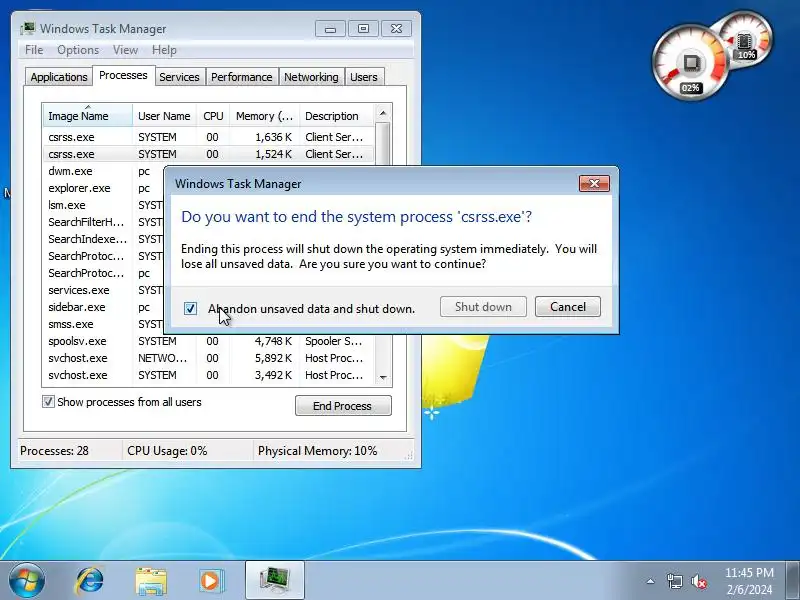
Task: Switch to the Services tab
Action: (179, 77)
